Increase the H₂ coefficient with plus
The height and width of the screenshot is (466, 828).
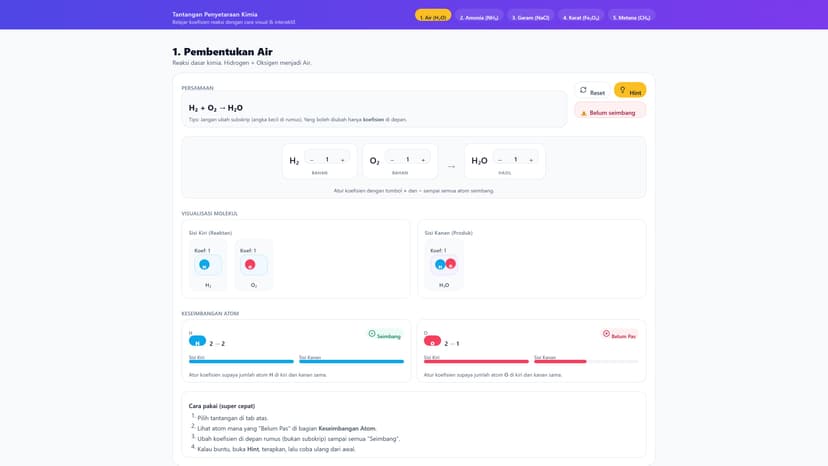(342, 160)
